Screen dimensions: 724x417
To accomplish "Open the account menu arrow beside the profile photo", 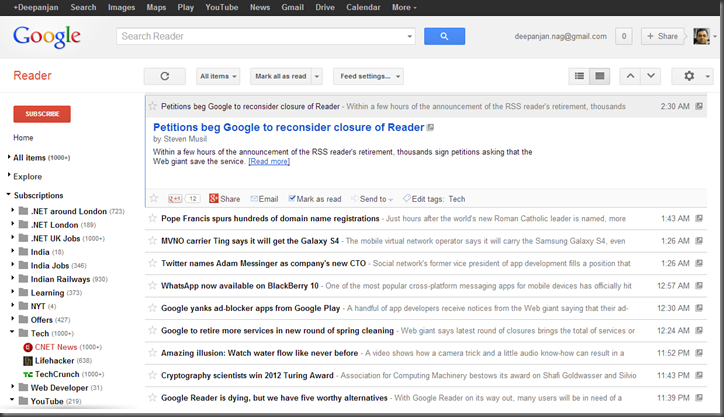I will click(x=715, y=36).
